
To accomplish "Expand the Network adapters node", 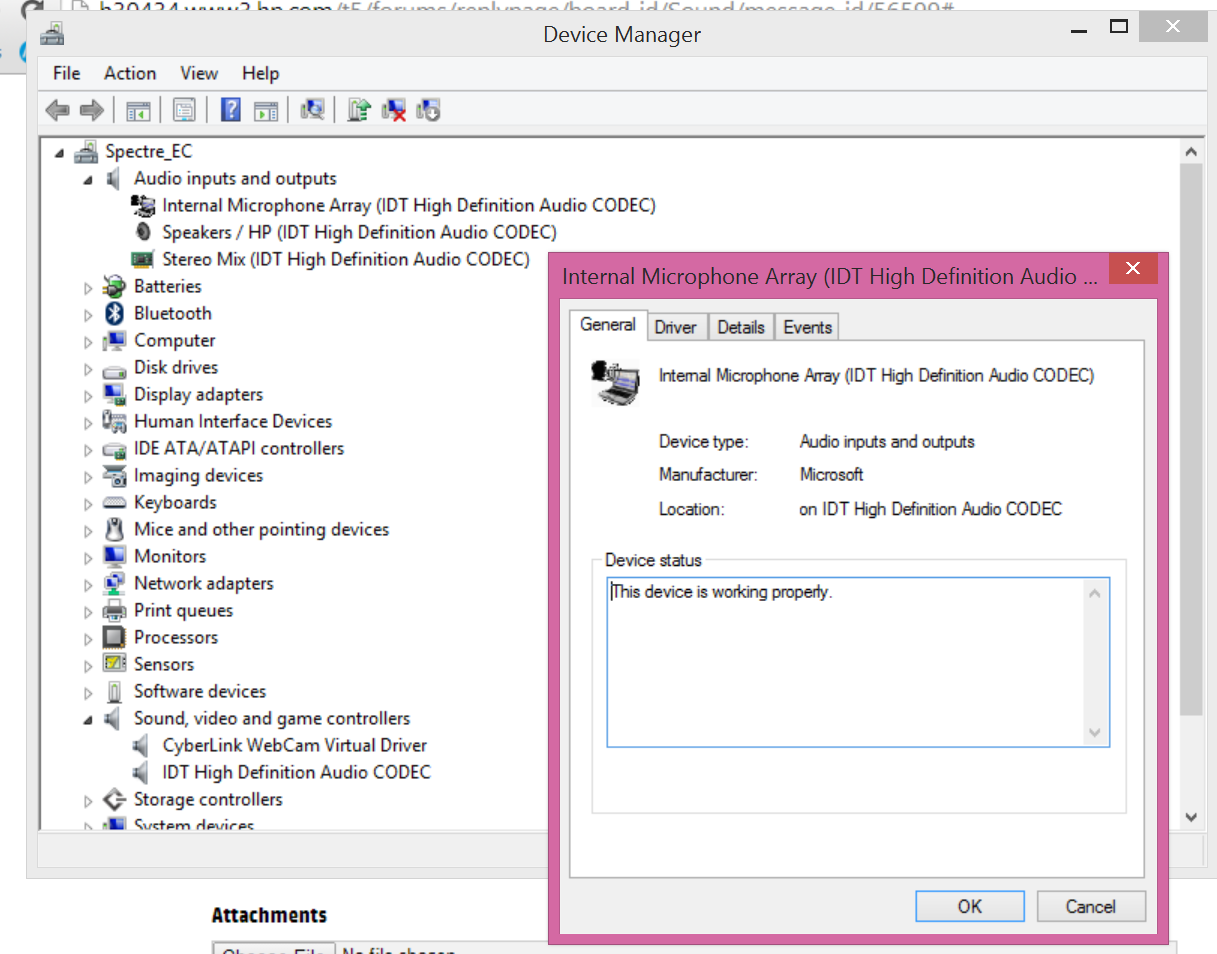I will tap(88, 585).
